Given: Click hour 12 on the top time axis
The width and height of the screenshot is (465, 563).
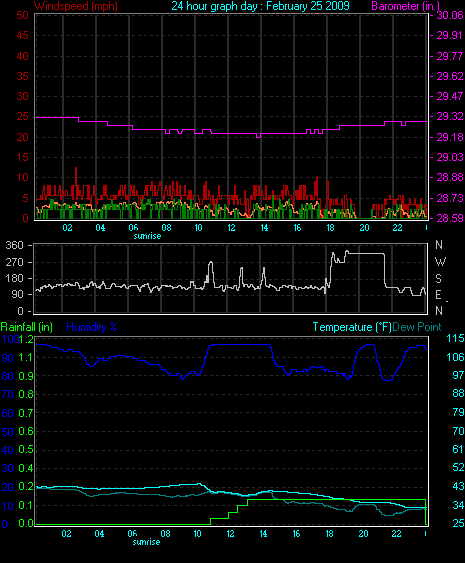Looking at the screenshot, I should click(x=231, y=228).
